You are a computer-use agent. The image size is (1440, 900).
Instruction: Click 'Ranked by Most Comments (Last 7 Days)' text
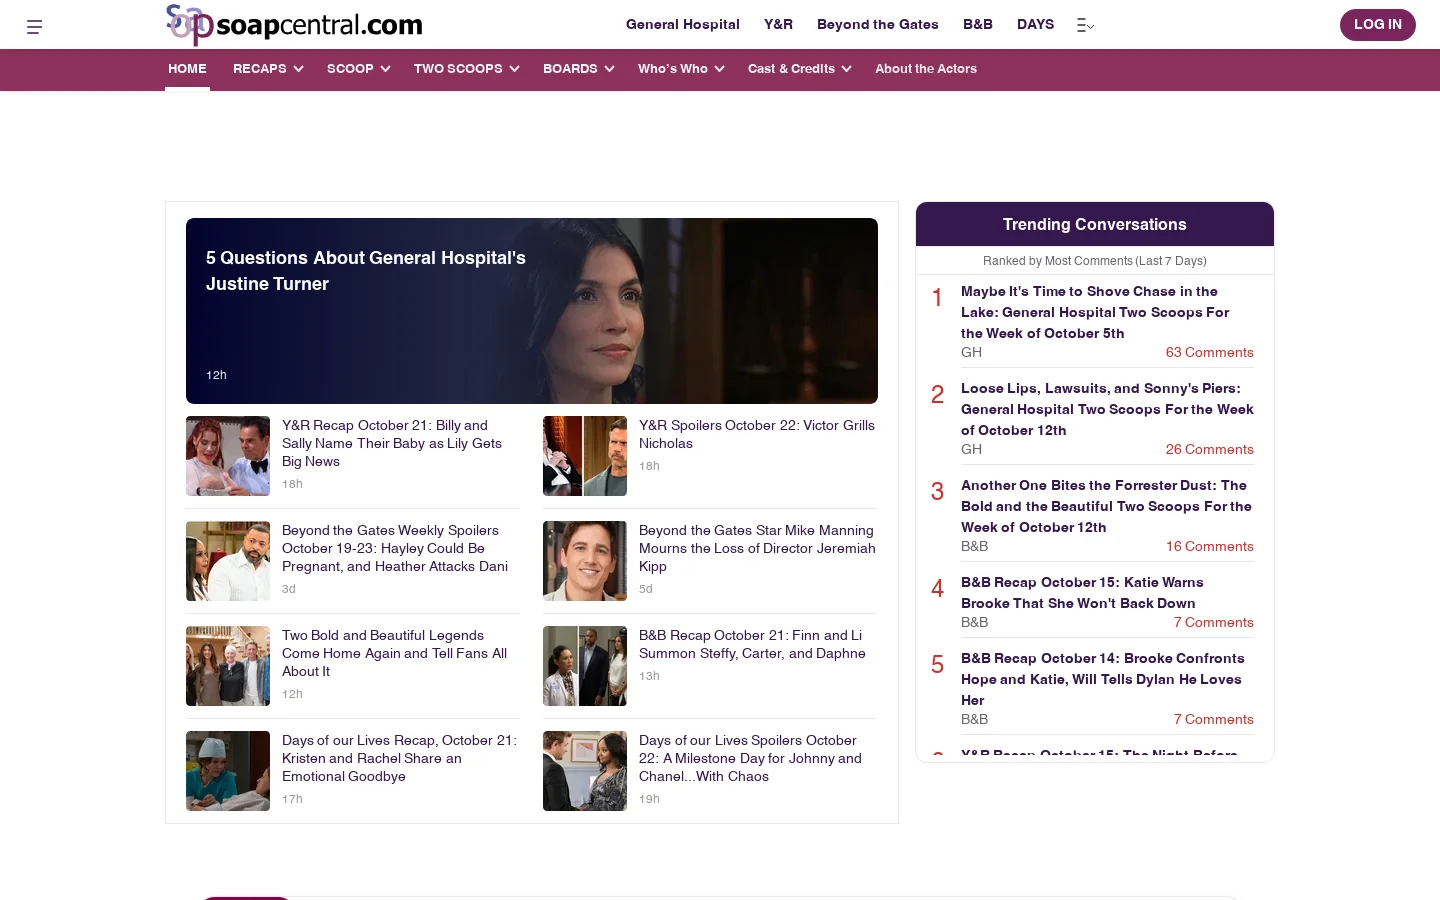(1095, 261)
